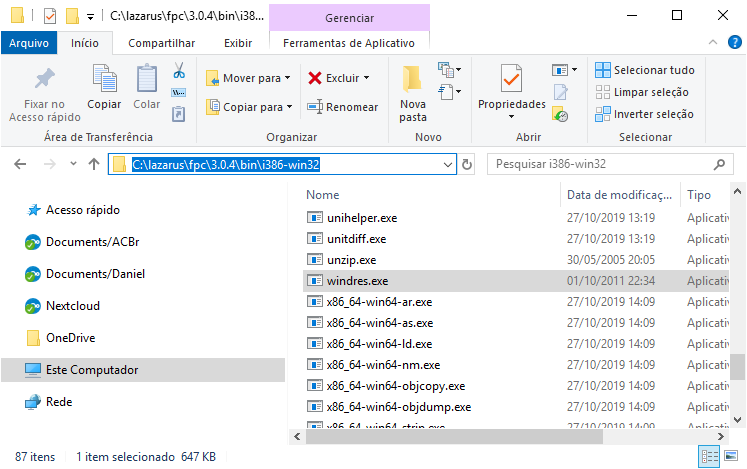The width and height of the screenshot is (747, 469).
Task: Expand the Excluir dropdown arrow
Action: (x=366, y=78)
